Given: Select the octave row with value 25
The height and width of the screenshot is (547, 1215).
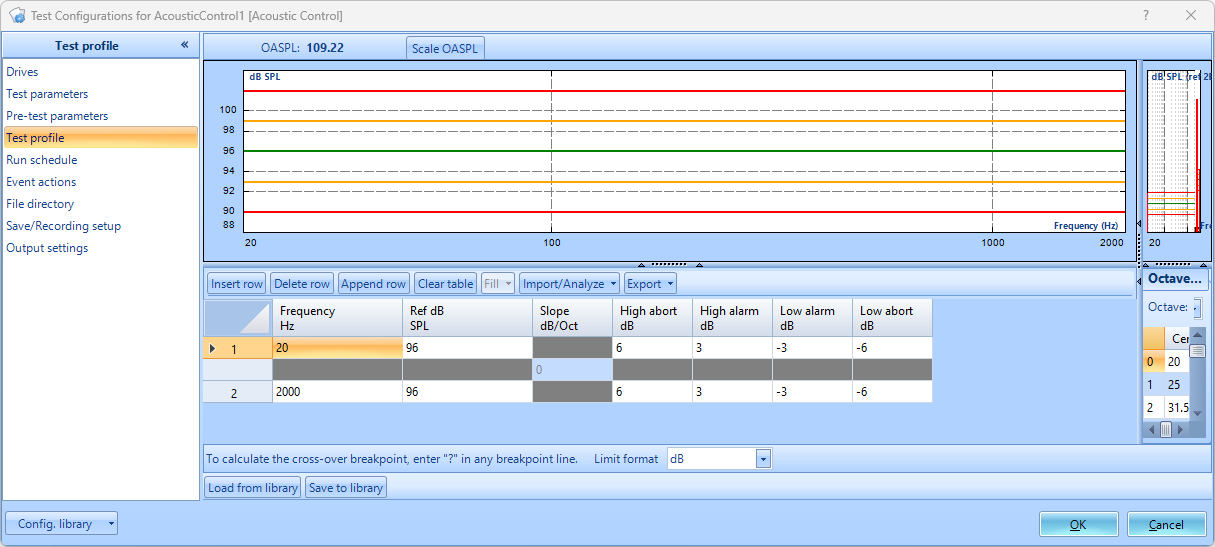Looking at the screenshot, I should tap(1166, 385).
